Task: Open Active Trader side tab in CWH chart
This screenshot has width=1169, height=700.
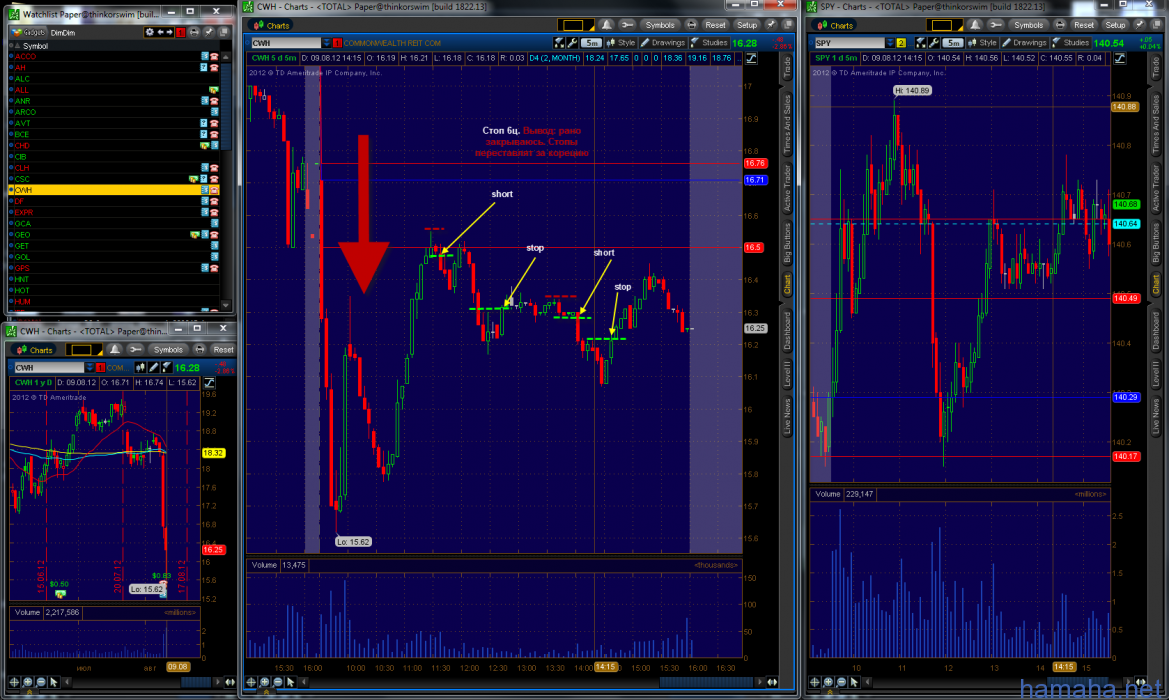Action: (x=787, y=188)
